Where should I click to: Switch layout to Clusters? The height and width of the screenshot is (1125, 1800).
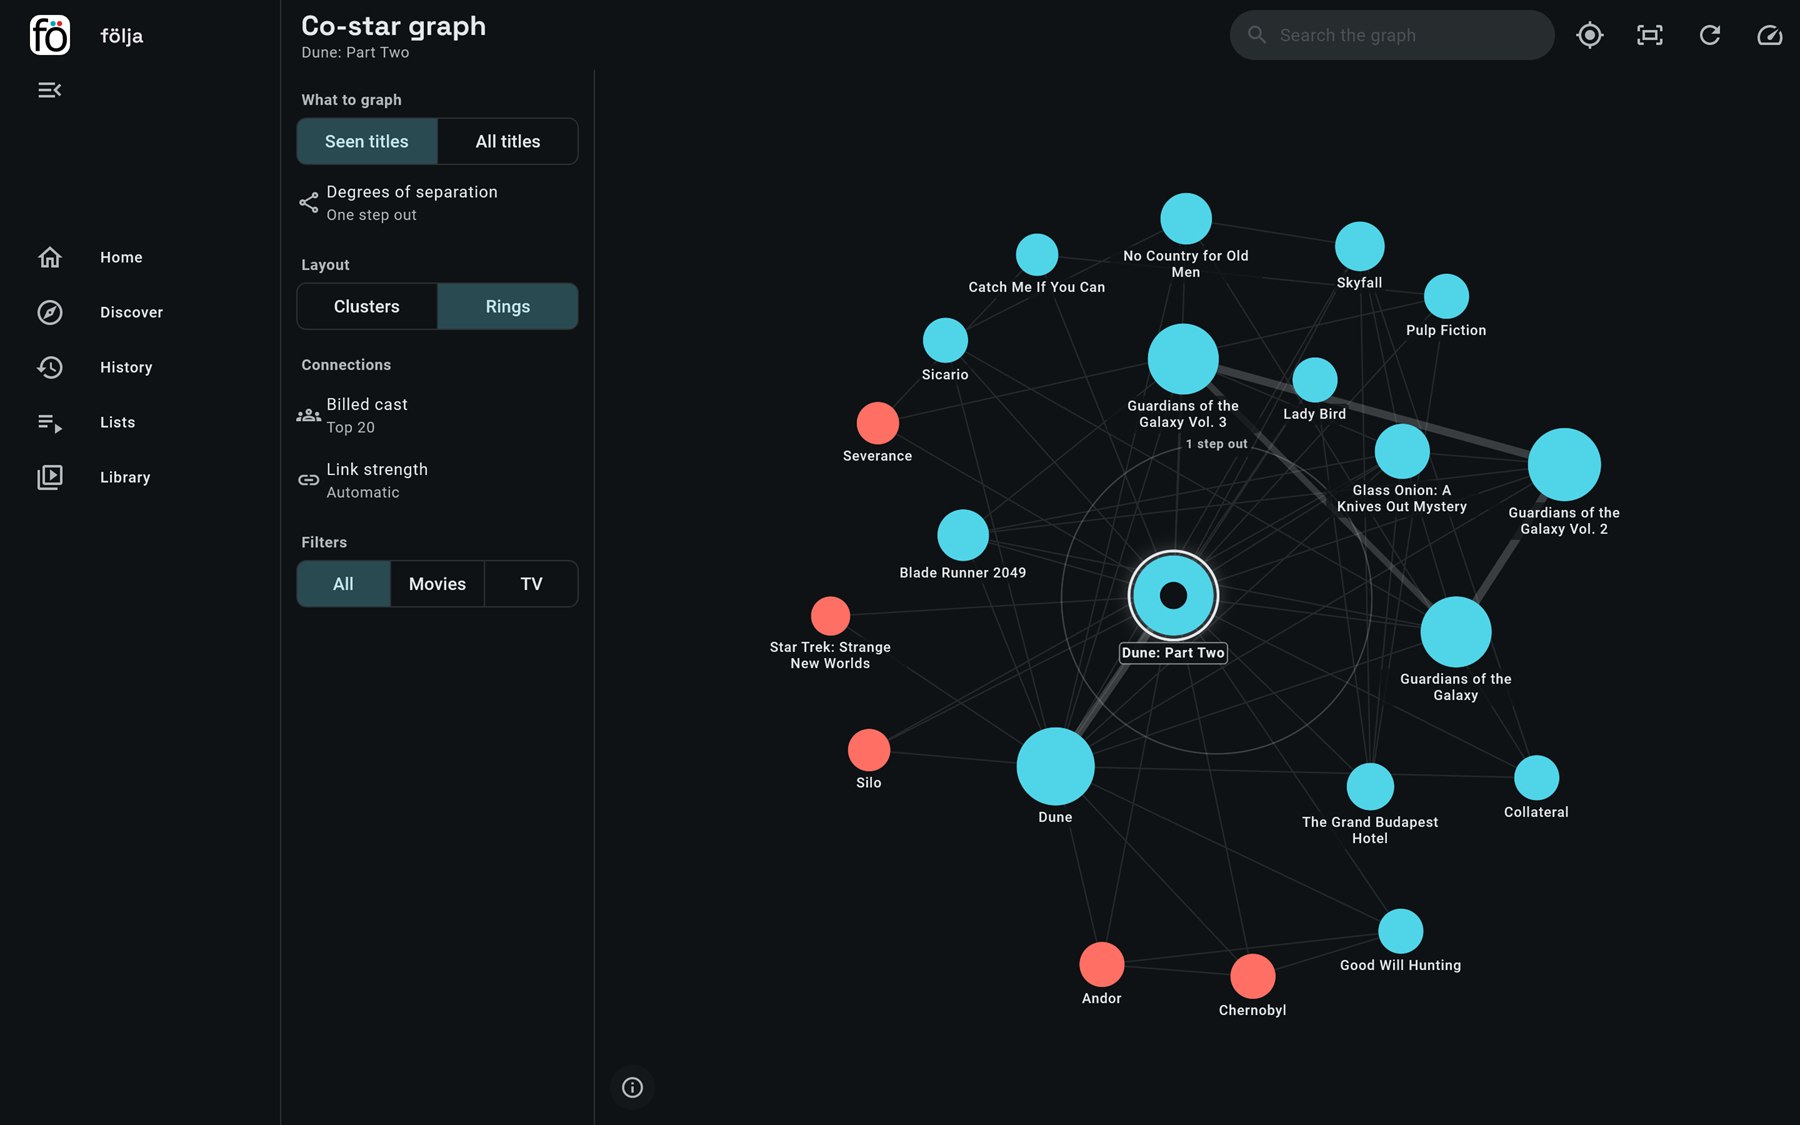coord(367,306)
